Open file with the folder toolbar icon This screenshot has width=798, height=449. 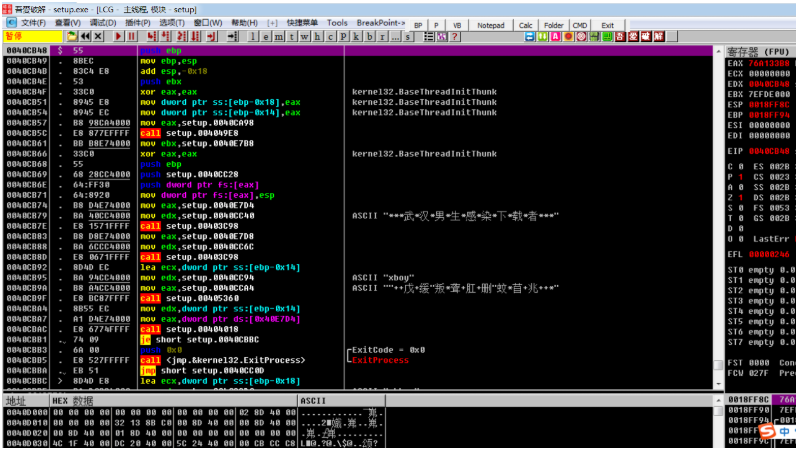coord(72,37)
